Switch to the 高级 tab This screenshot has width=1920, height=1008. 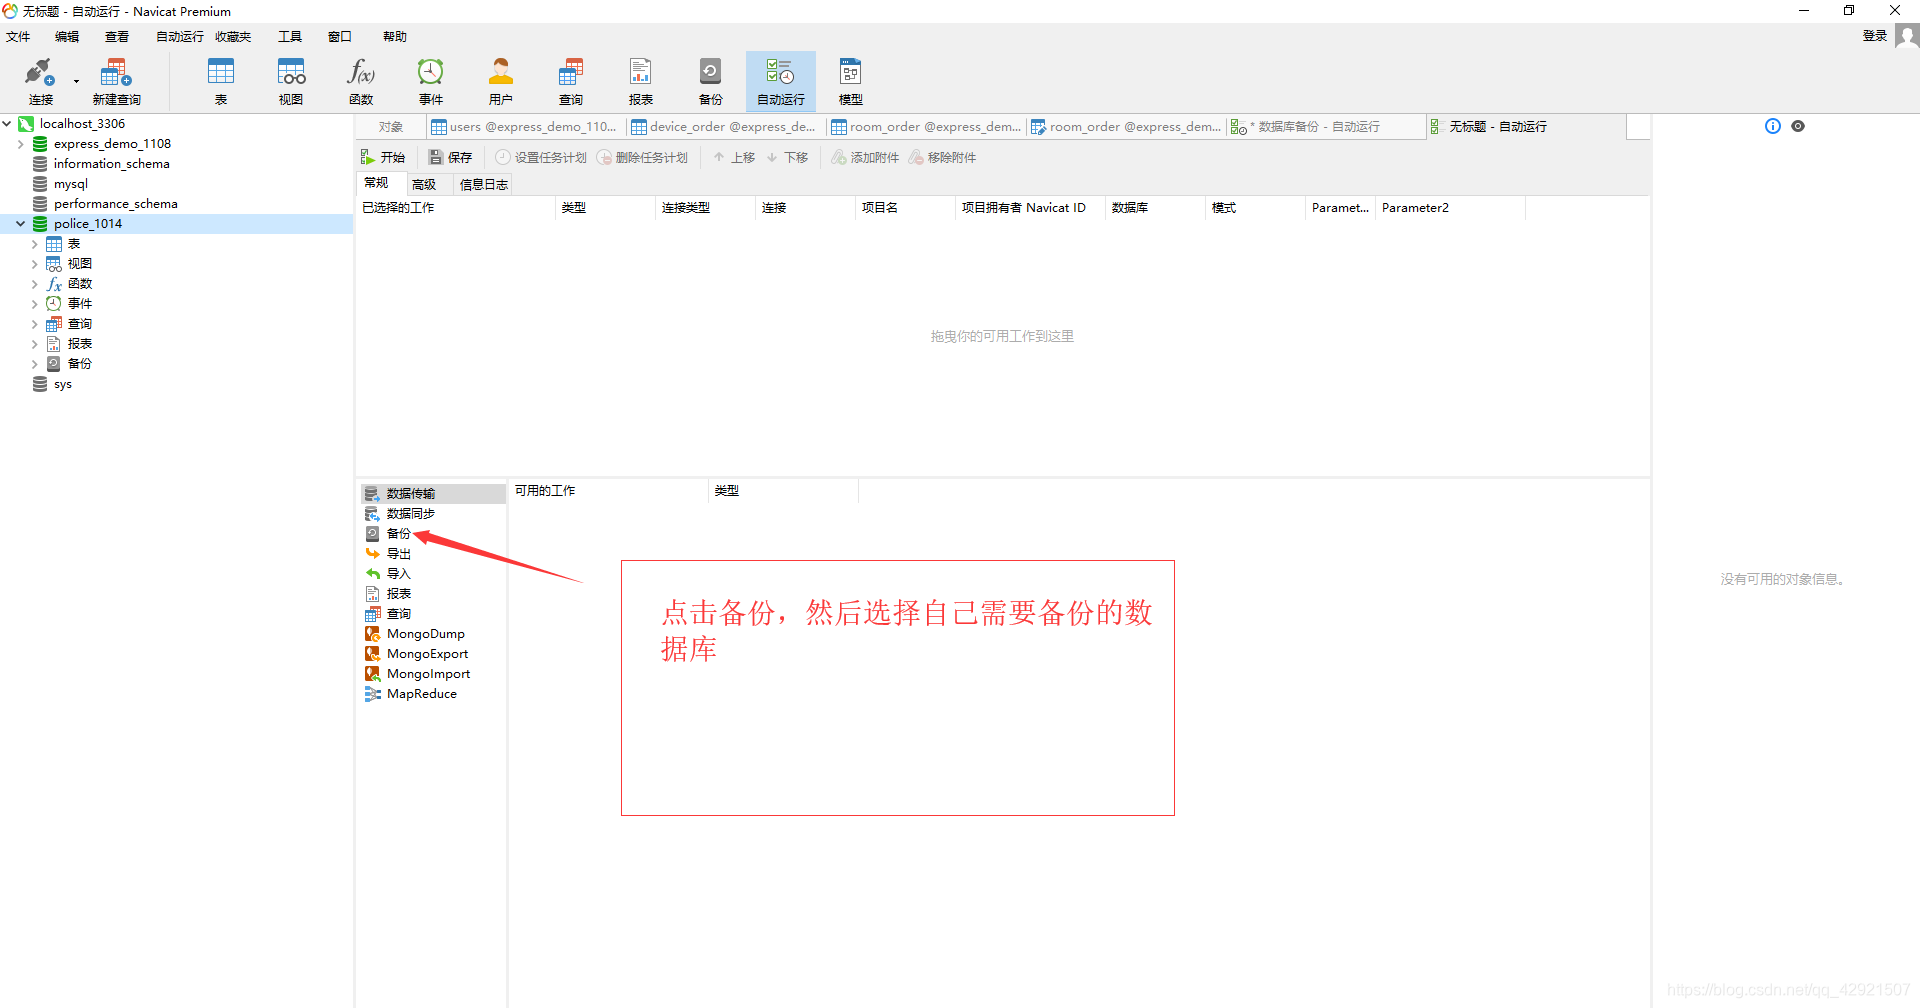coord(424,184)
